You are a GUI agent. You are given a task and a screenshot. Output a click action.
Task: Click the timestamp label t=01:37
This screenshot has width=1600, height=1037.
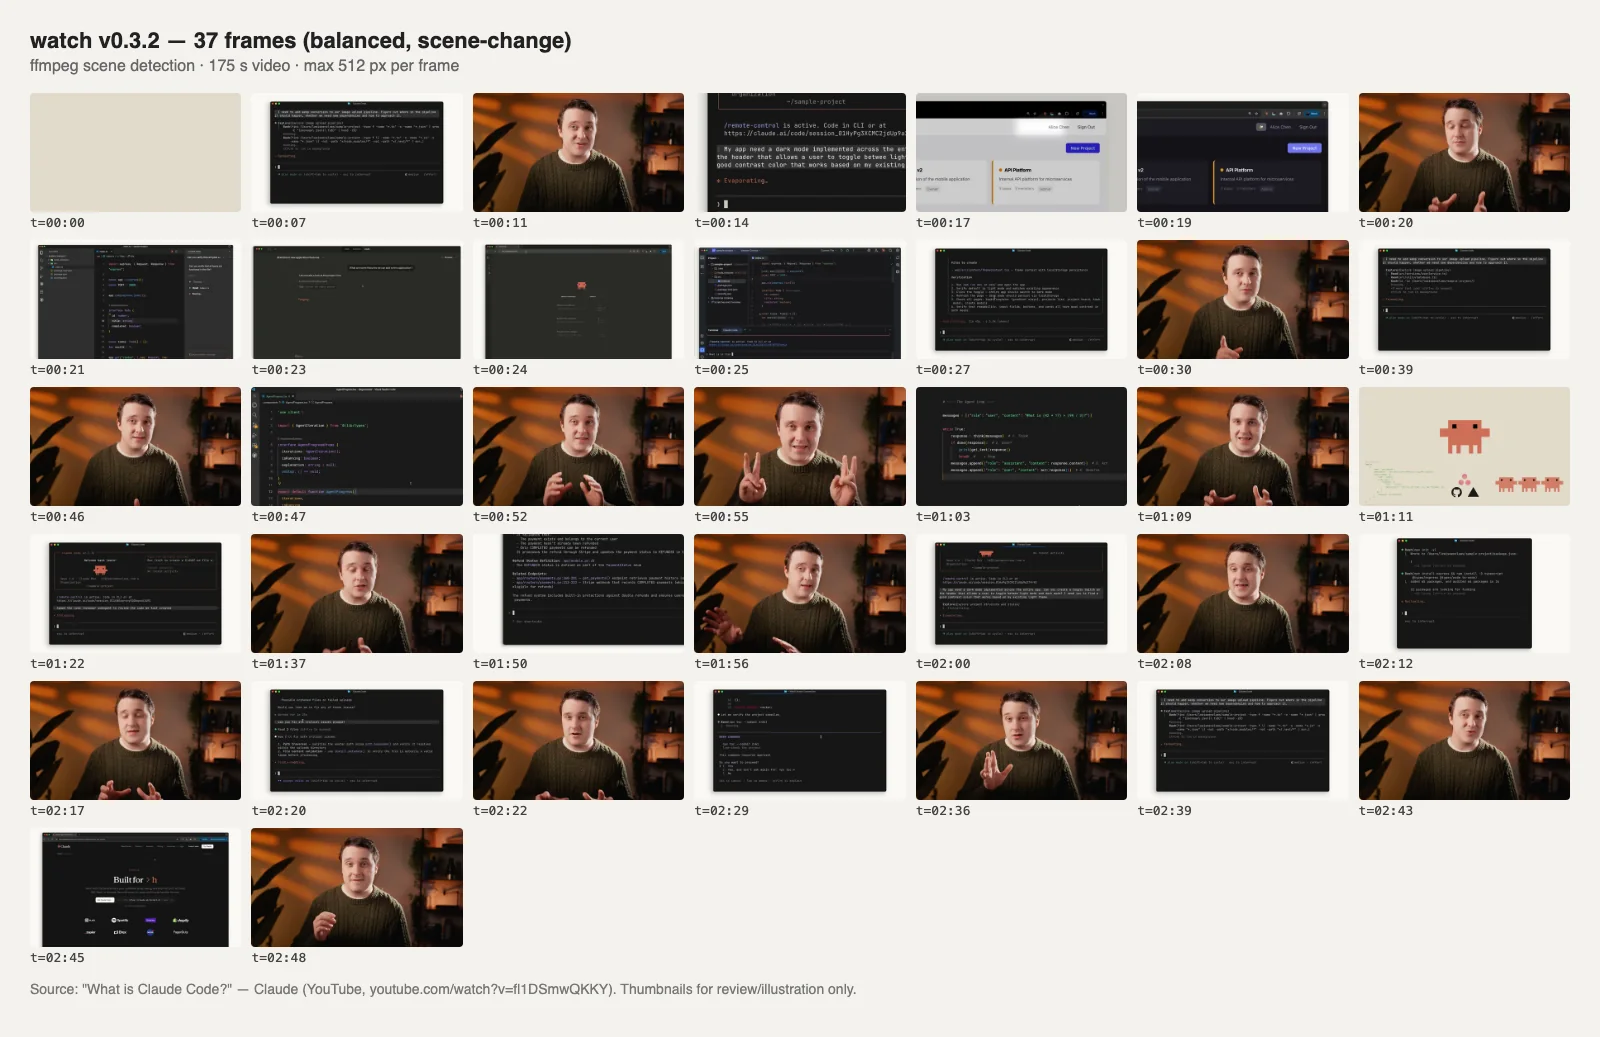click(279, 664)
